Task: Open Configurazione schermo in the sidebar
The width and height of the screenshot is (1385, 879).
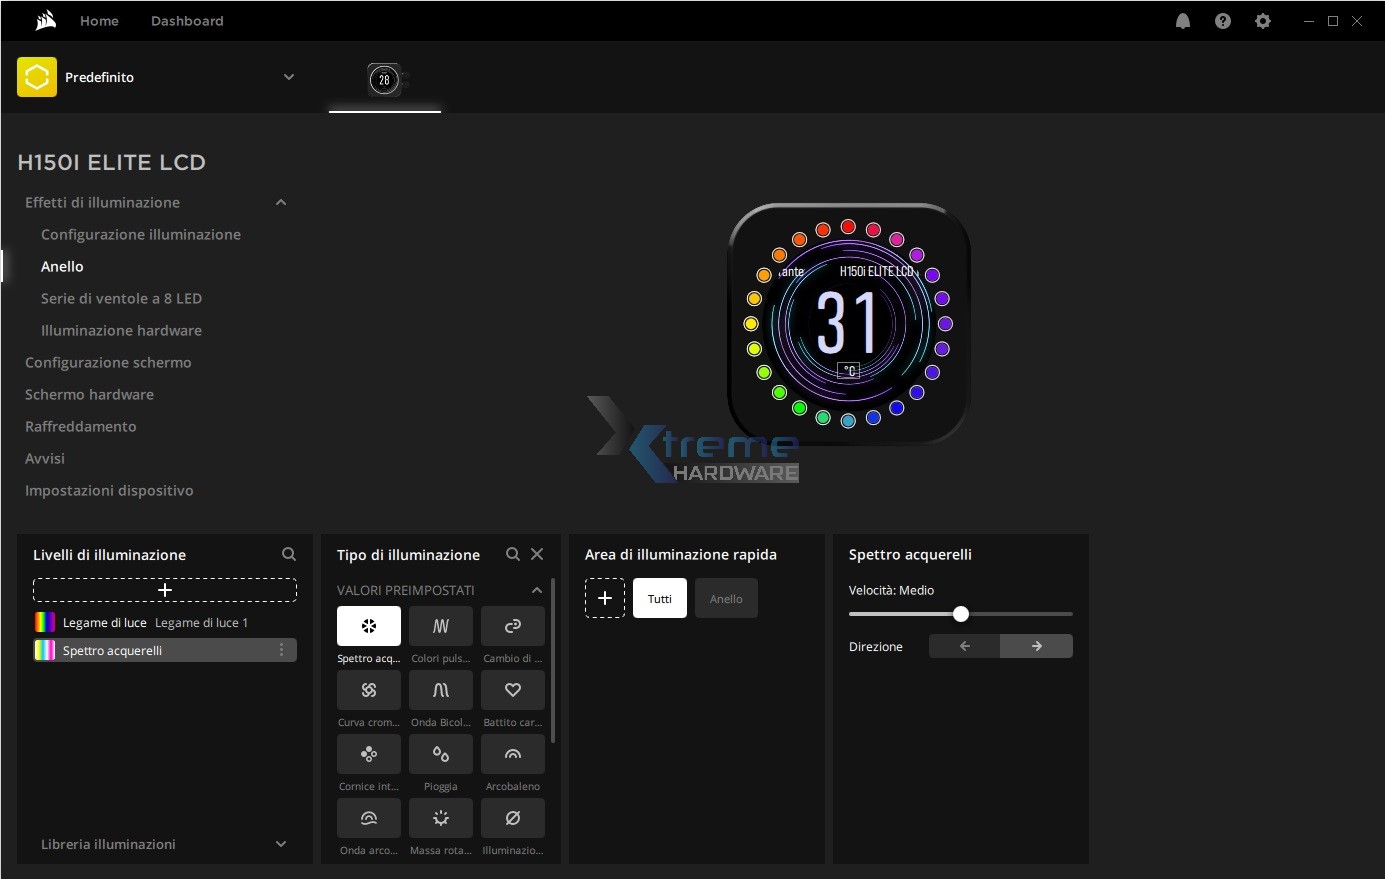Action: point(108,362)
